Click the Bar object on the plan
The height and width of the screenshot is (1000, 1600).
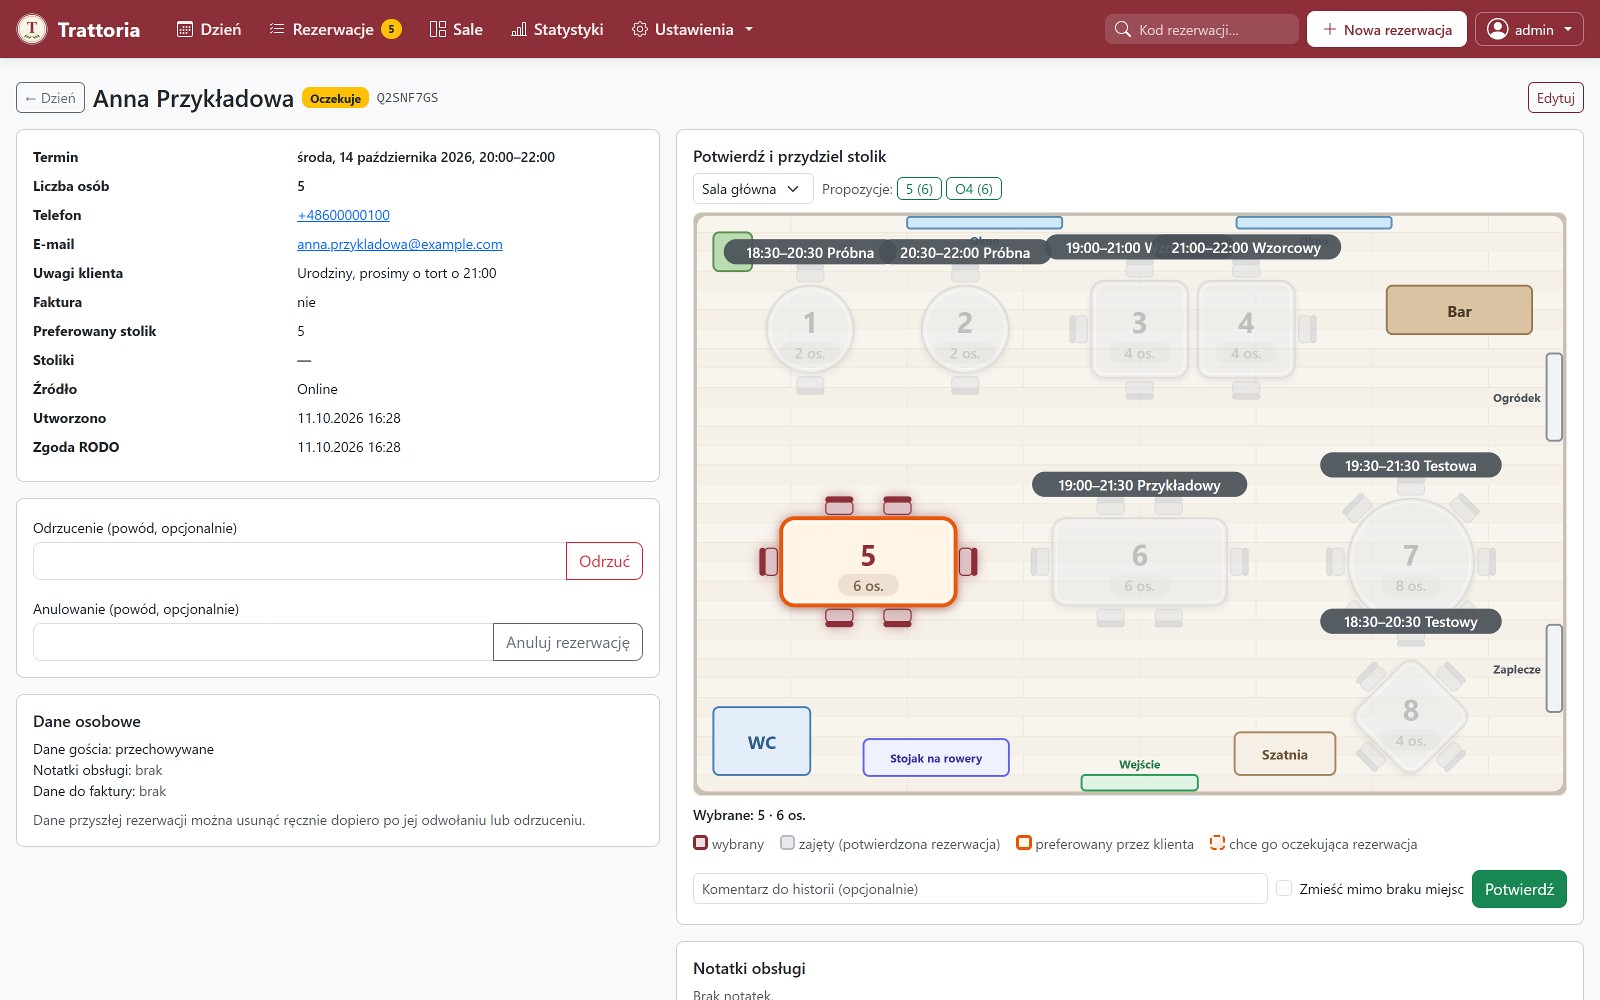click(x=1459, y=311)
